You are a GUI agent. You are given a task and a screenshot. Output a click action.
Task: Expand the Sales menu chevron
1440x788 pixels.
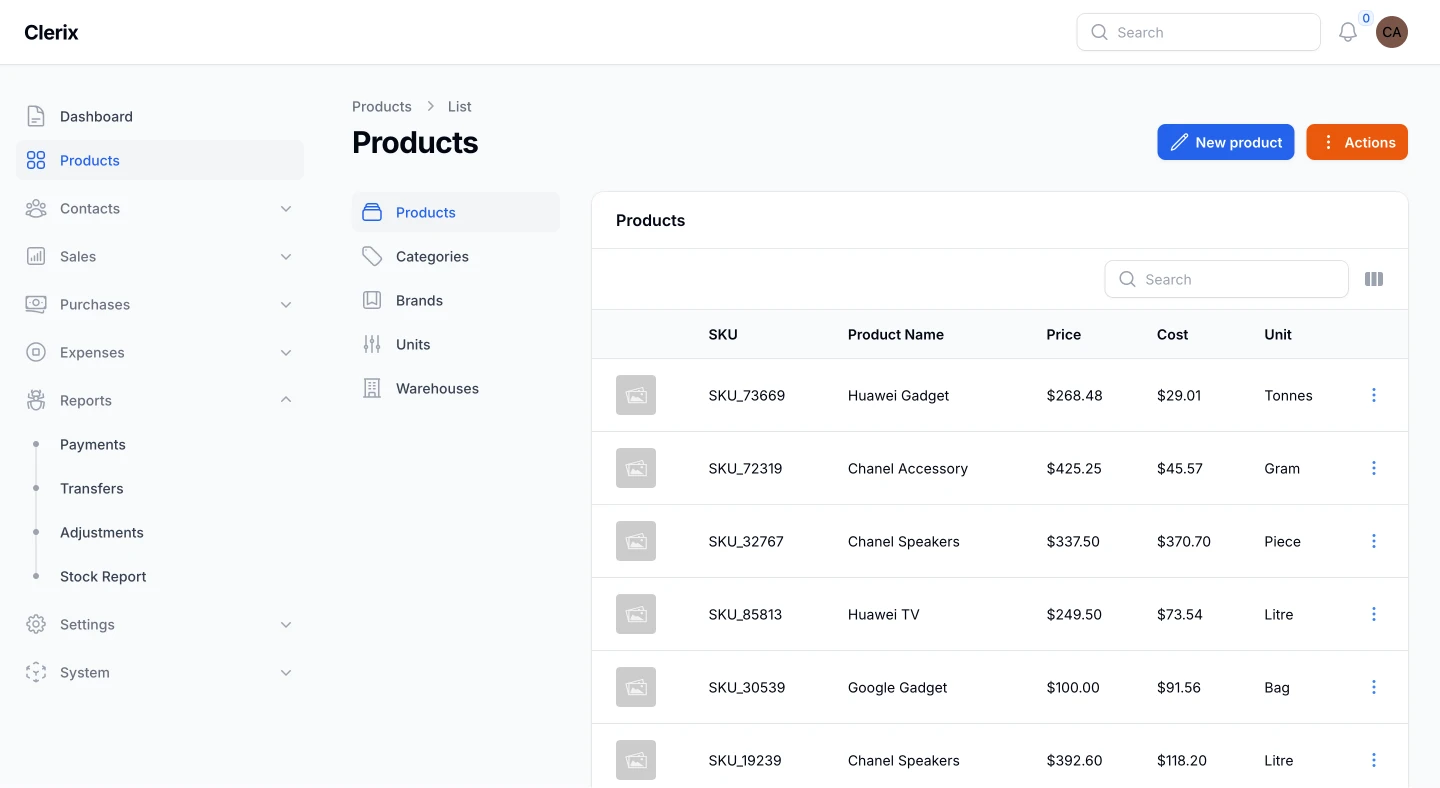[x=286, y=256]
